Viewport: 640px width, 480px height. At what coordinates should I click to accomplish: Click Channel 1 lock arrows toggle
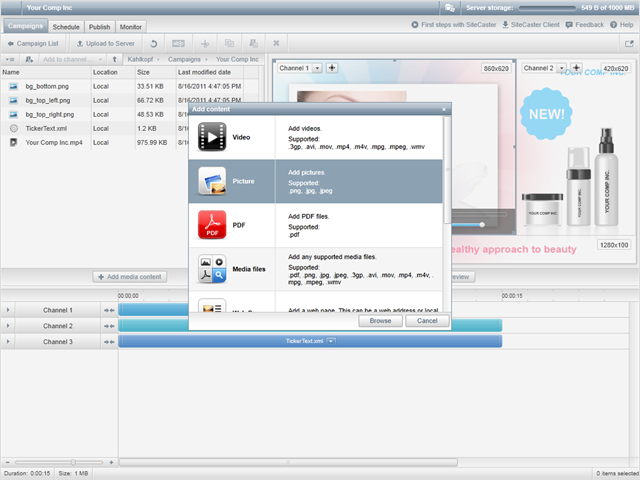[x=109, y=310]
